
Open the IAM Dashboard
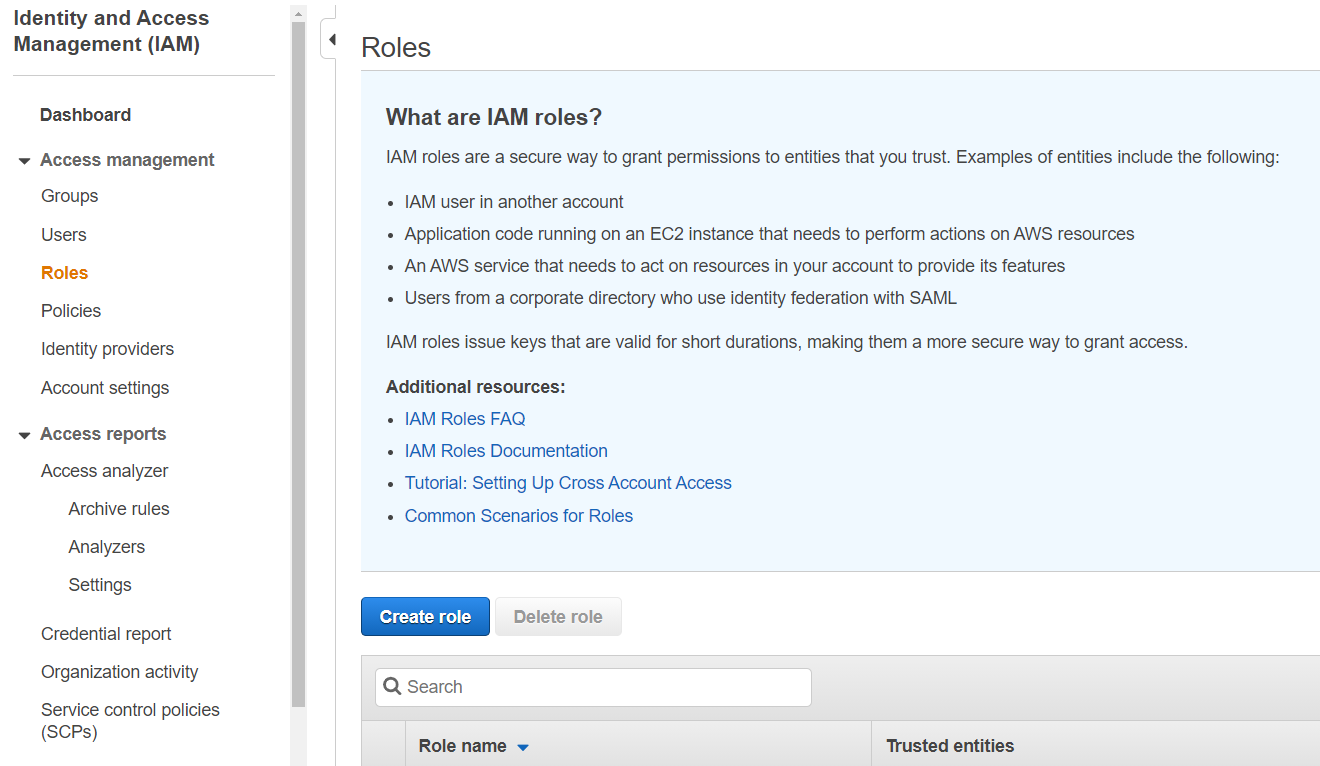85,115
